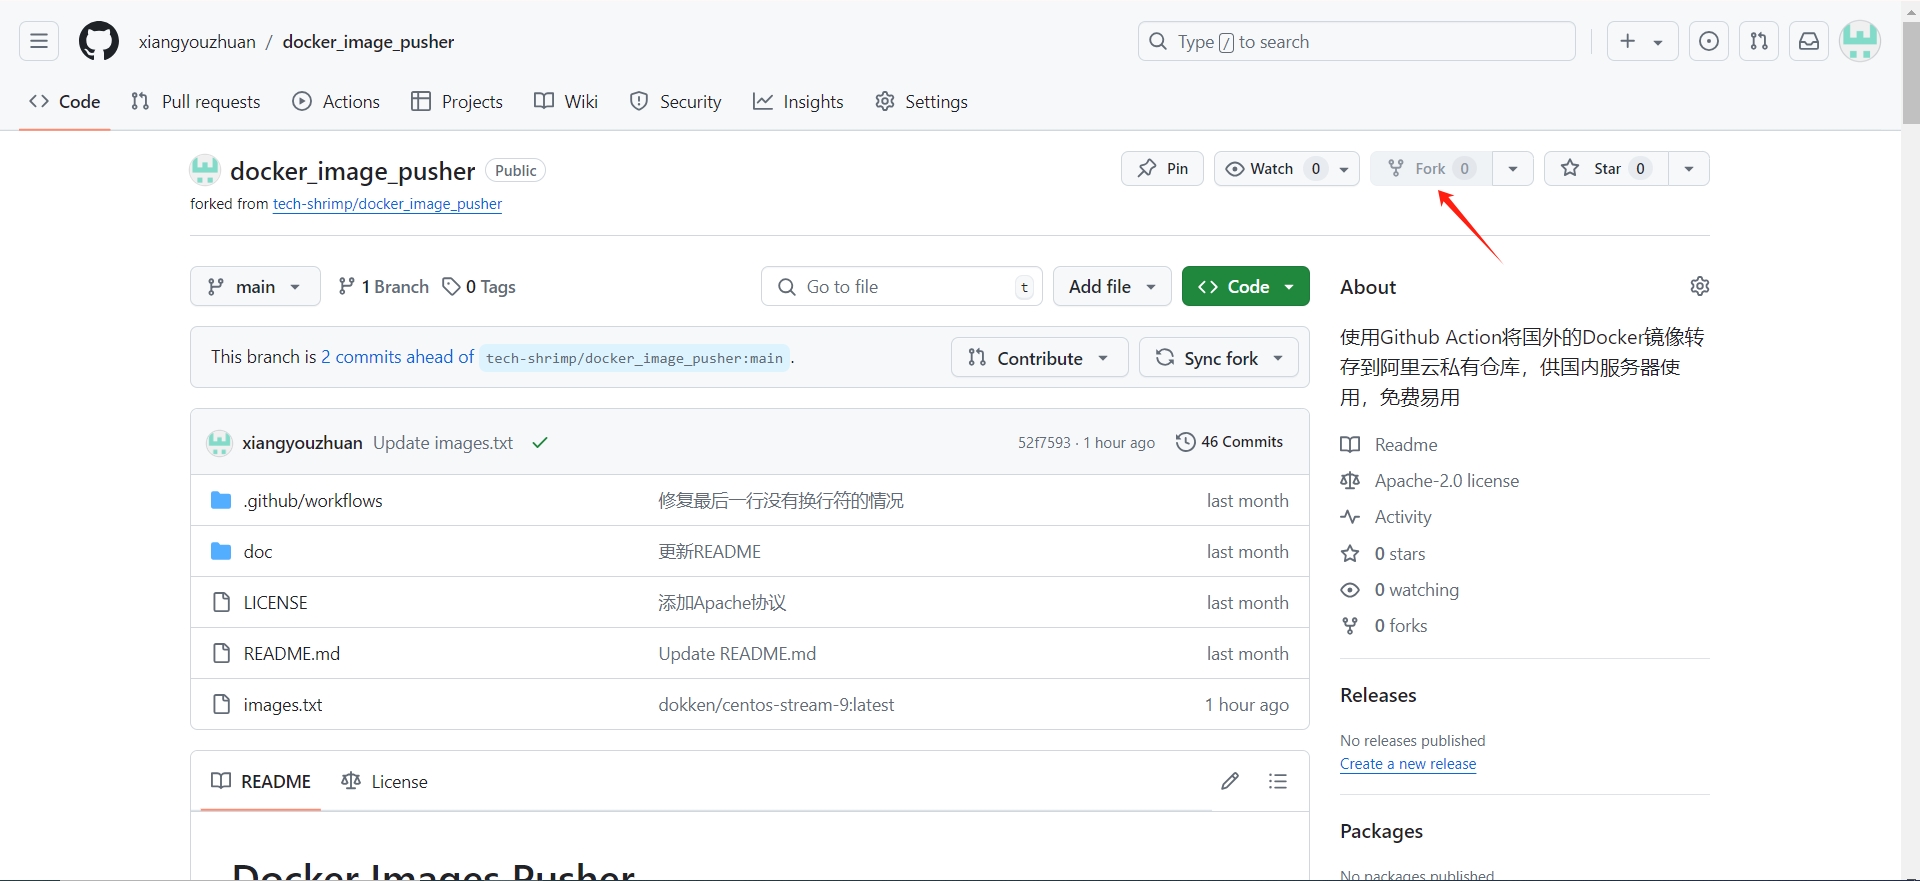Screen dimensions: 1920x881
Task: Select the License tab beside README
Action: point(385,781)
